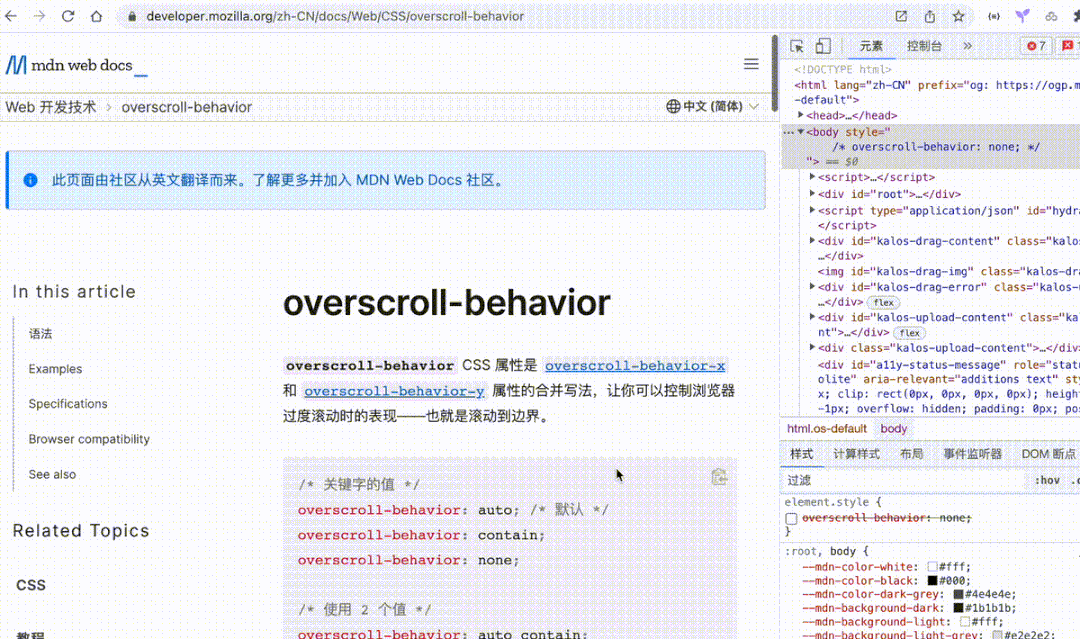1080x639 pixels.
Task: Bookmark this page with the star icon
Action: click(x=958, y=16)
